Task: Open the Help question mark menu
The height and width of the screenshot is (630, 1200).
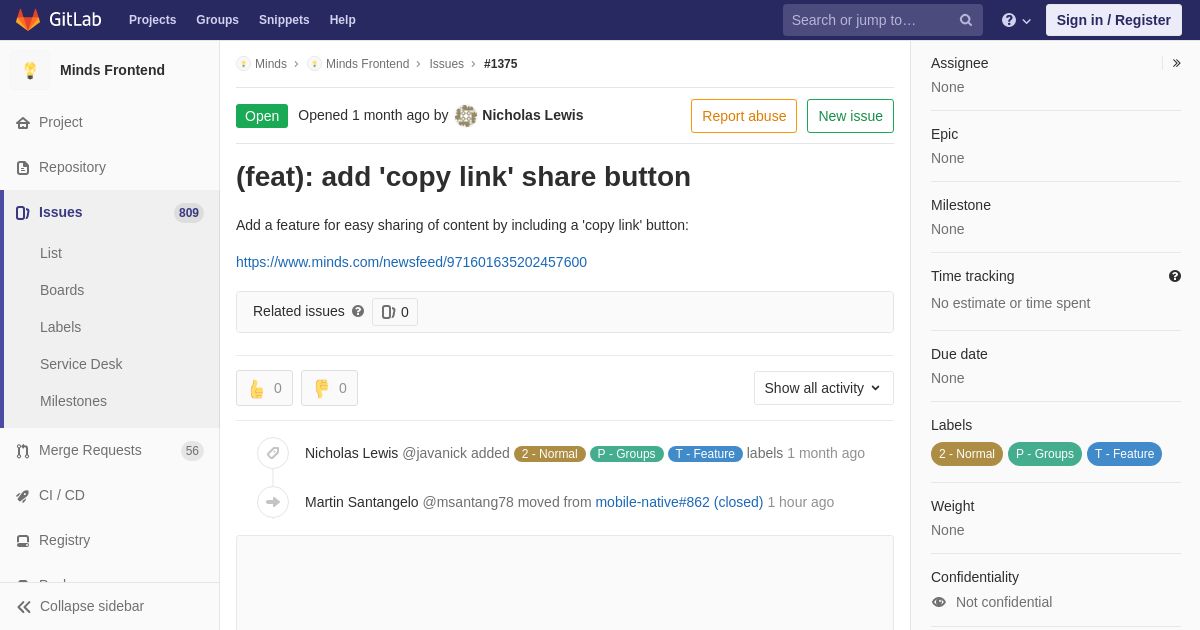Action: point(1016,20)
